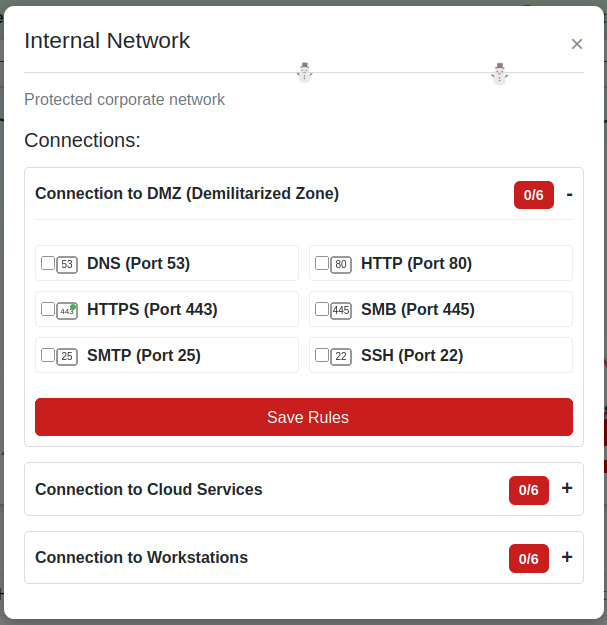Image resolution: width=607 pixels, height=625 pixels.
Task: Click the Cloud Services 0/6 badge
Action: click(528, 490)
